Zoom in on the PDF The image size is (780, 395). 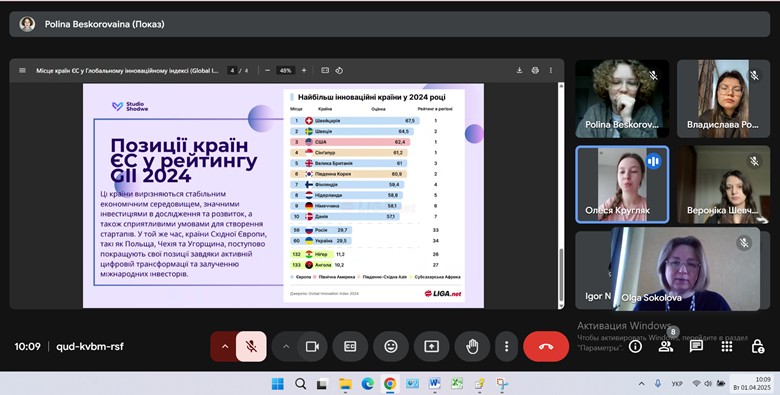(x=304, y=71)
